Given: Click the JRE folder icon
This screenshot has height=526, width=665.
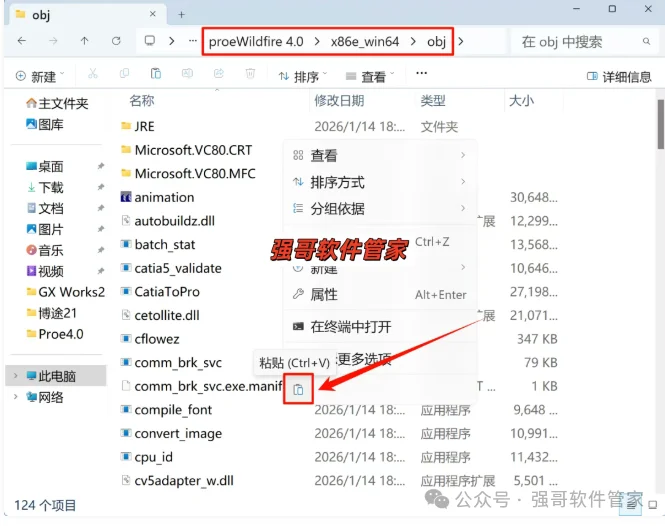Looking at the screenshot, I should [x=126, y=126].
